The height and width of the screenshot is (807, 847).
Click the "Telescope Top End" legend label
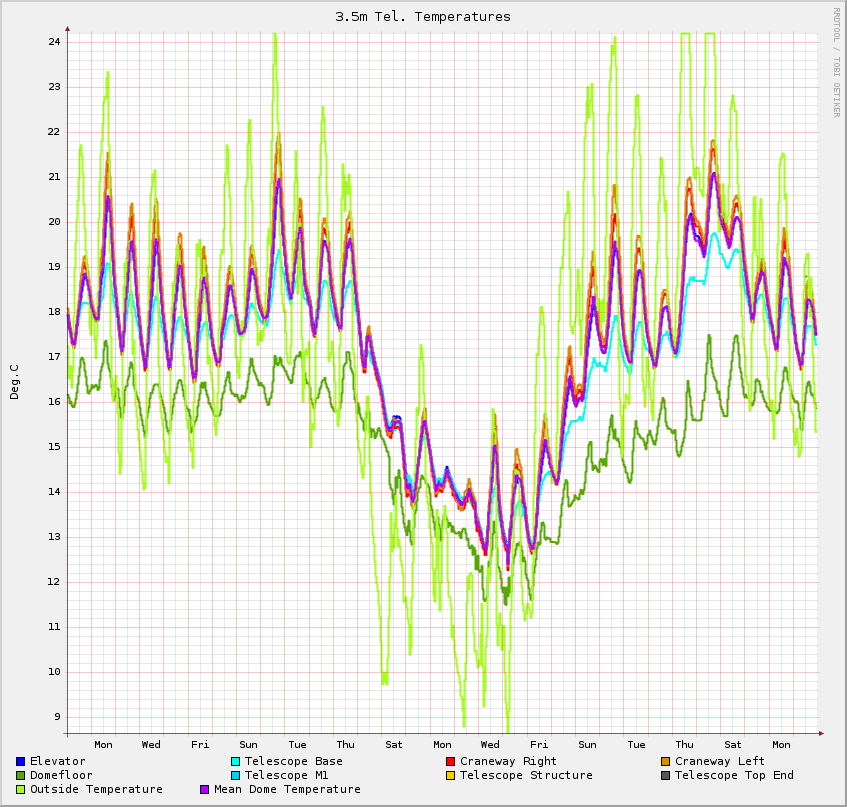point(734,776)
